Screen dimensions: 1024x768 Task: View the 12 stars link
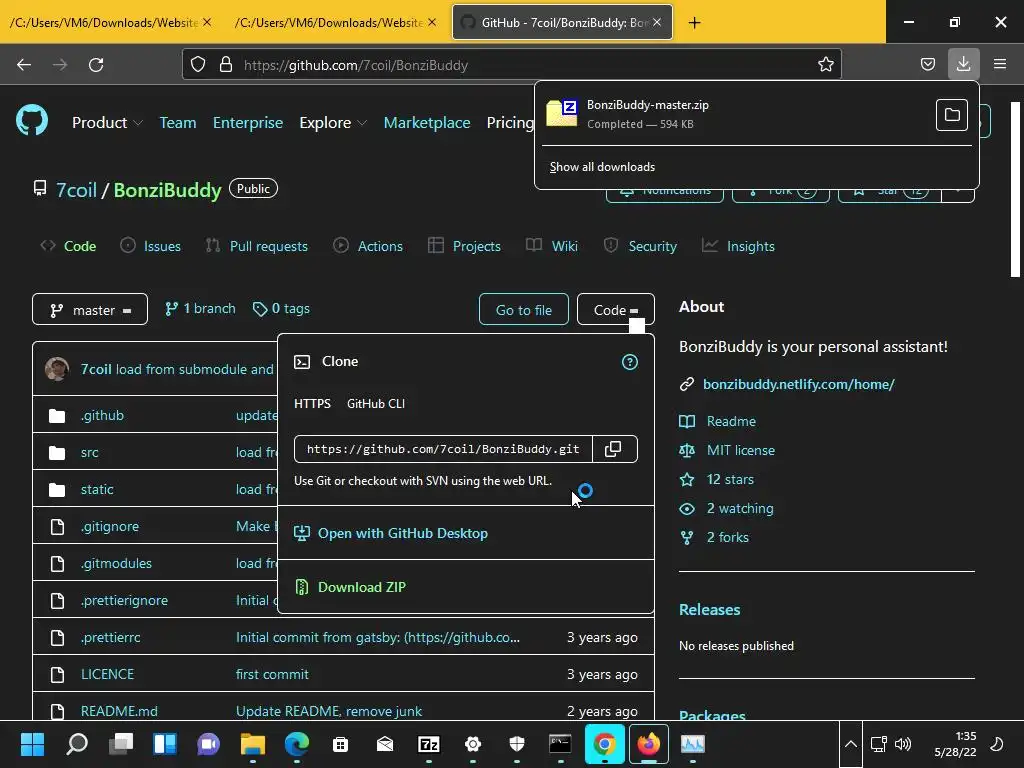pyautogui.click(x=730, y=479)
